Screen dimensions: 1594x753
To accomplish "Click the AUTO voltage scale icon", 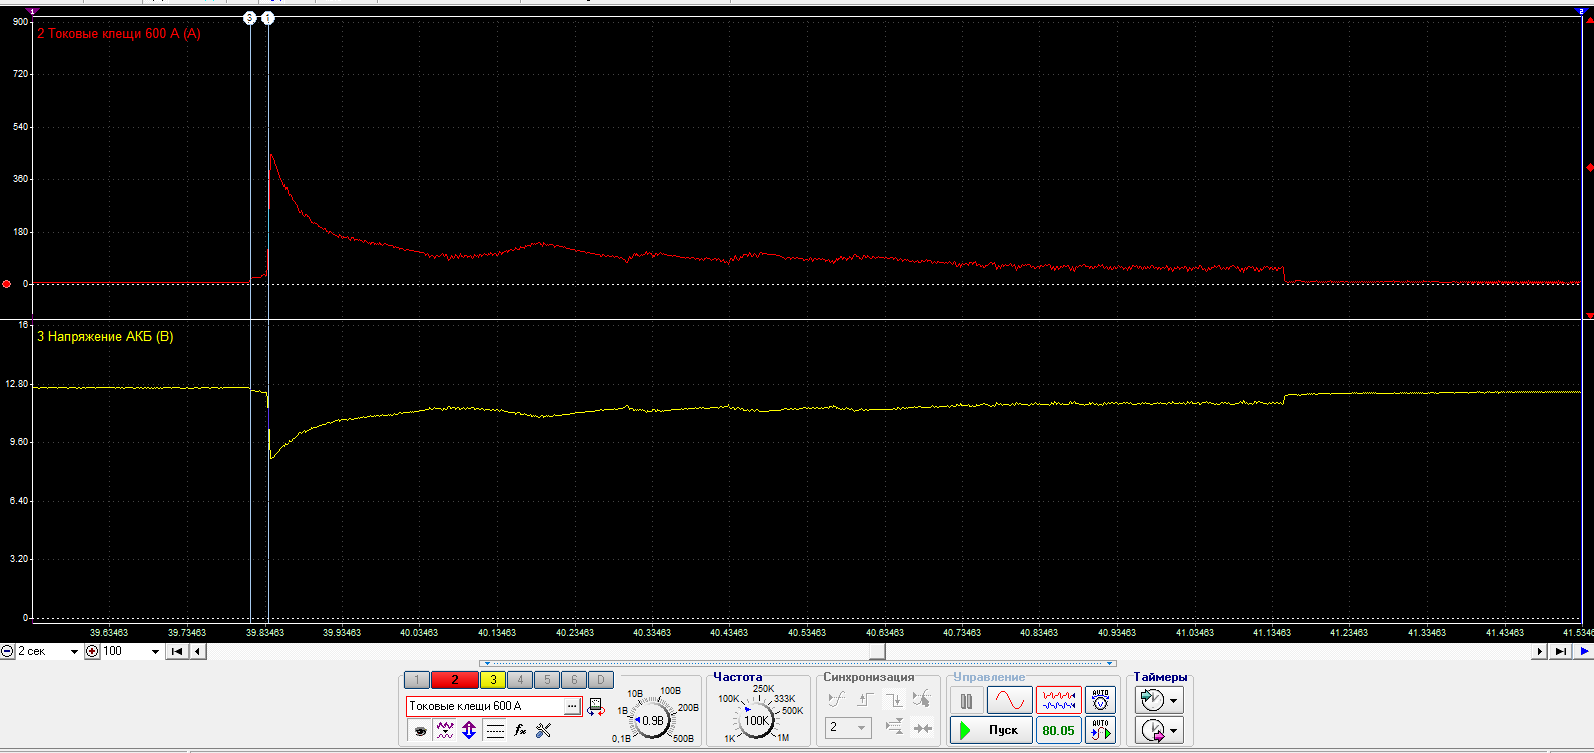I will pyautogui.click(x=1100, y=701).
